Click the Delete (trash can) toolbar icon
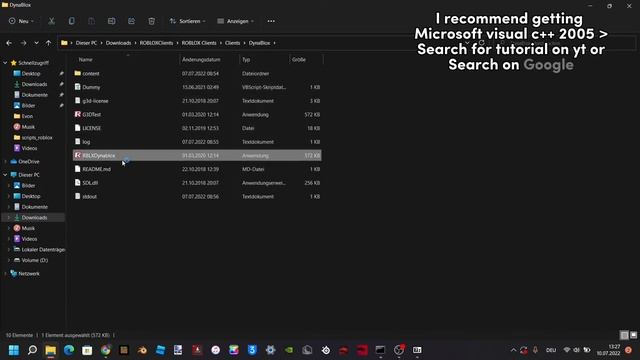 coord(151,21)
